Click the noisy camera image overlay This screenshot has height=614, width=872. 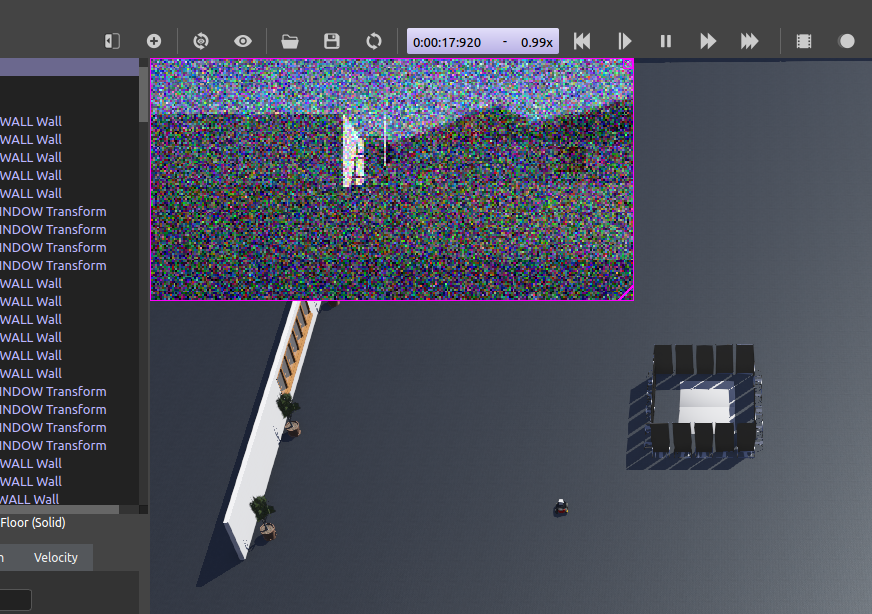click(x=392, y=179)
